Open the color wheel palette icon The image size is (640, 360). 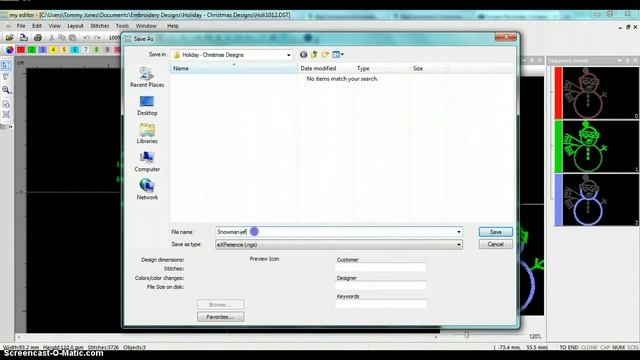(x=9, y=50)
